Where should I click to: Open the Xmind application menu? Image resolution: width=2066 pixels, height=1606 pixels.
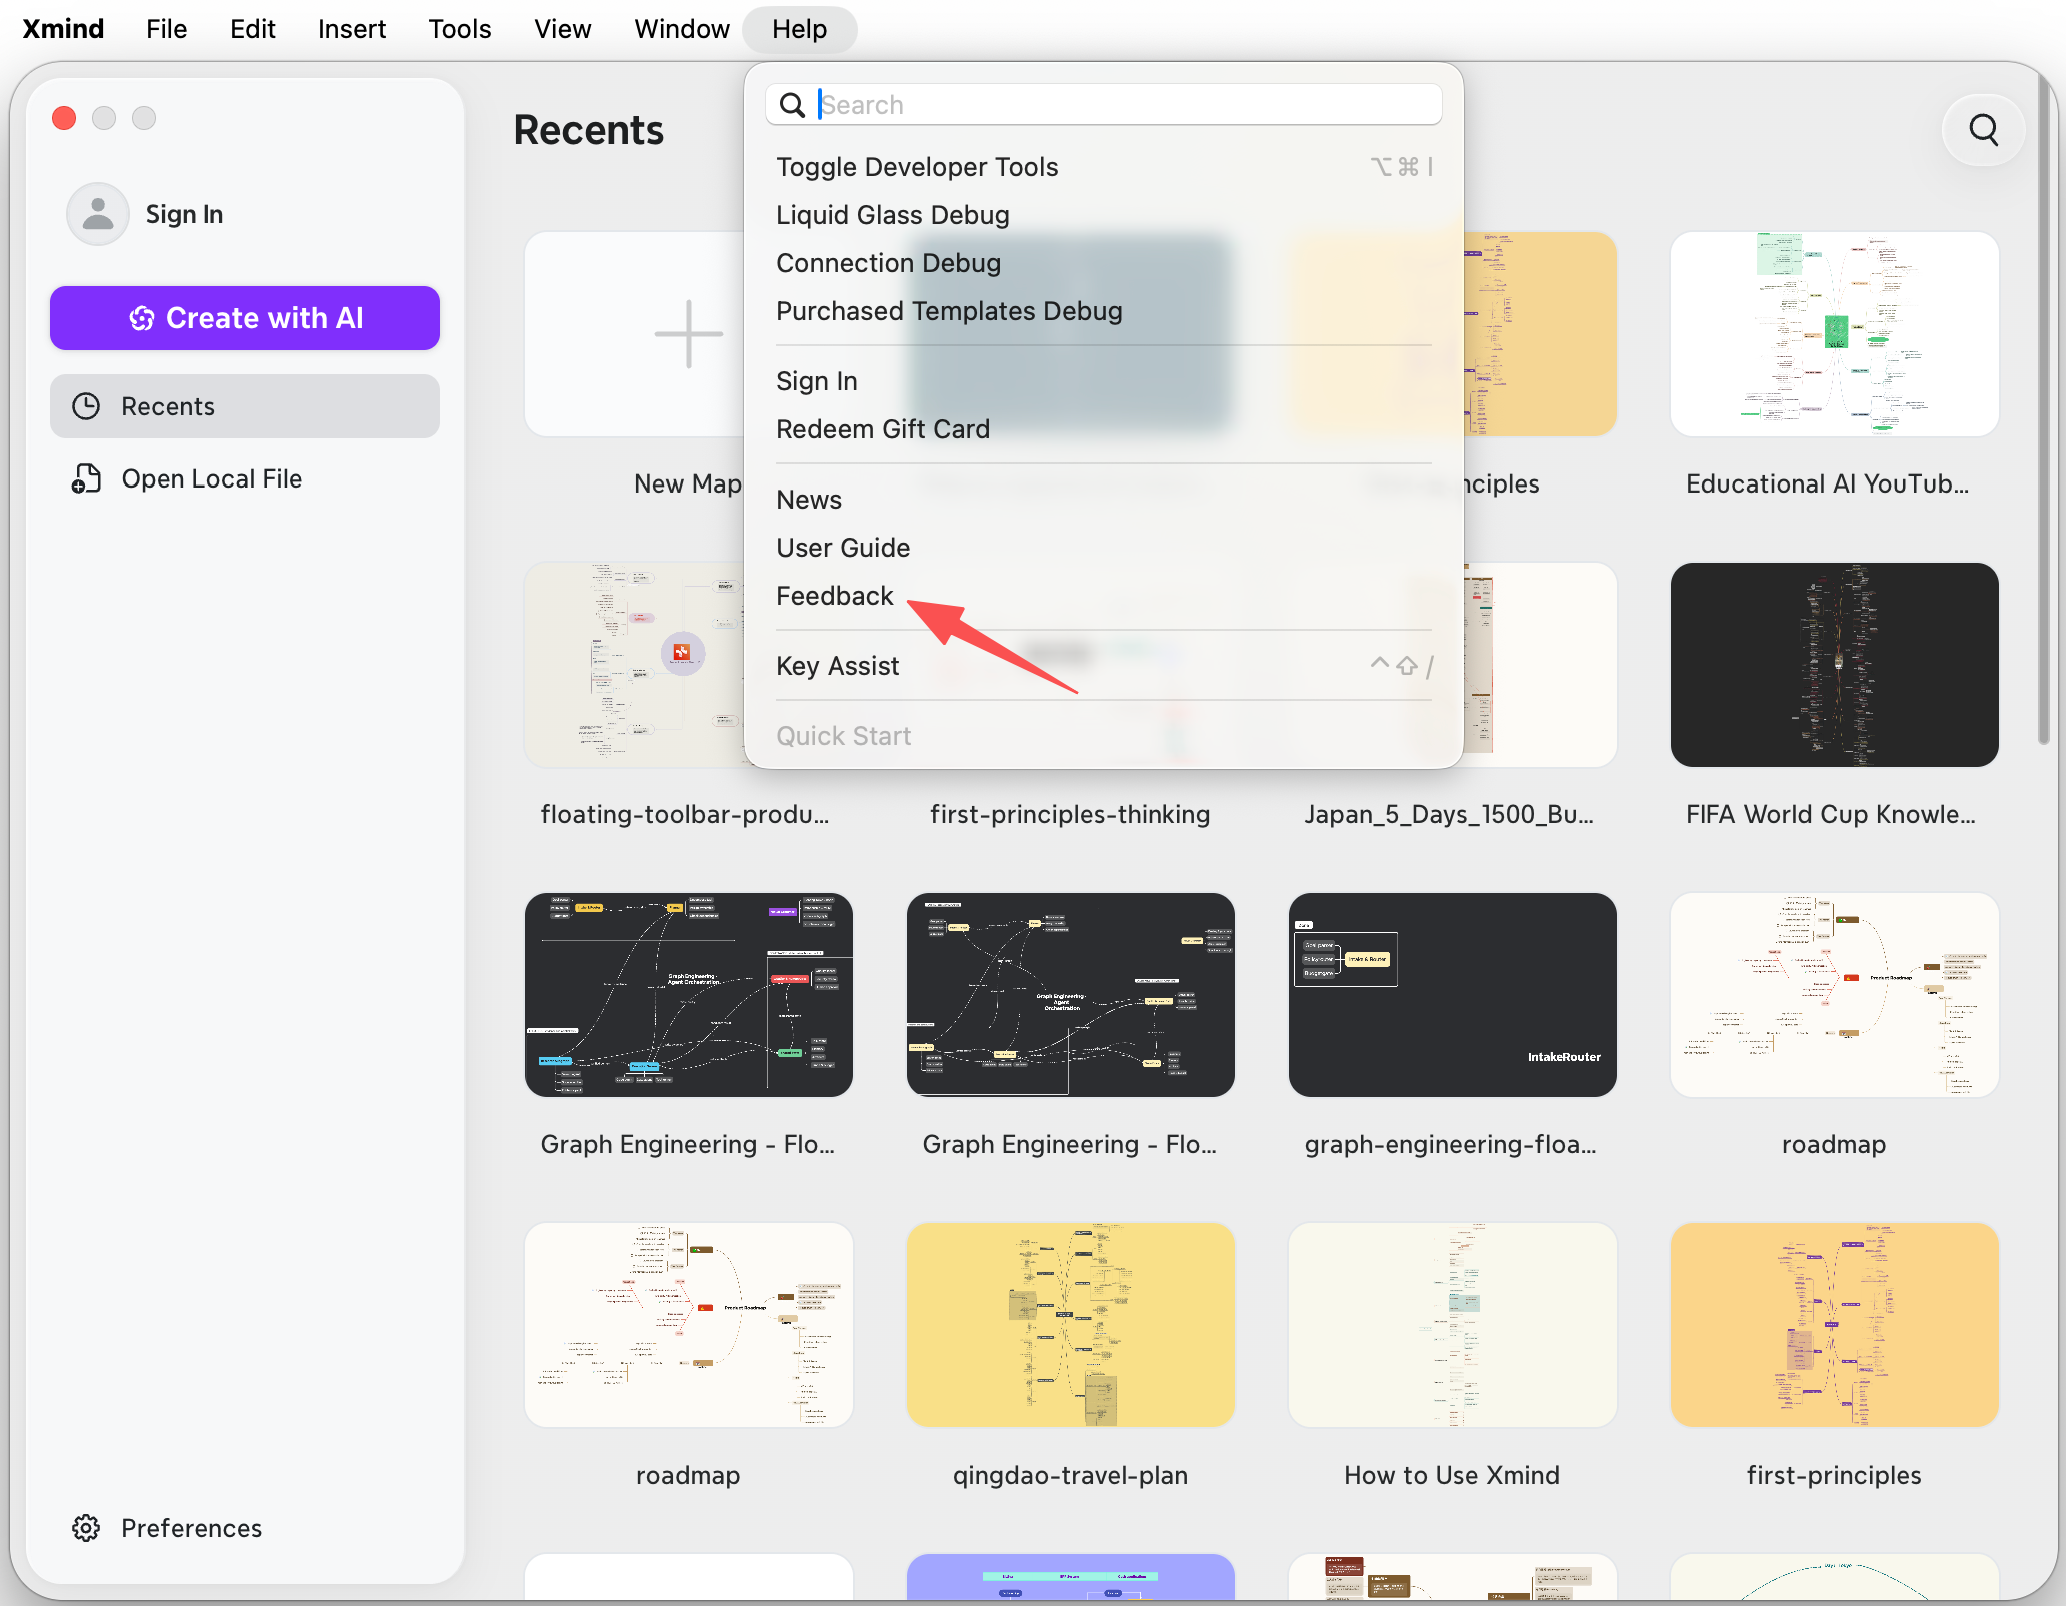[x=63, y=29]
